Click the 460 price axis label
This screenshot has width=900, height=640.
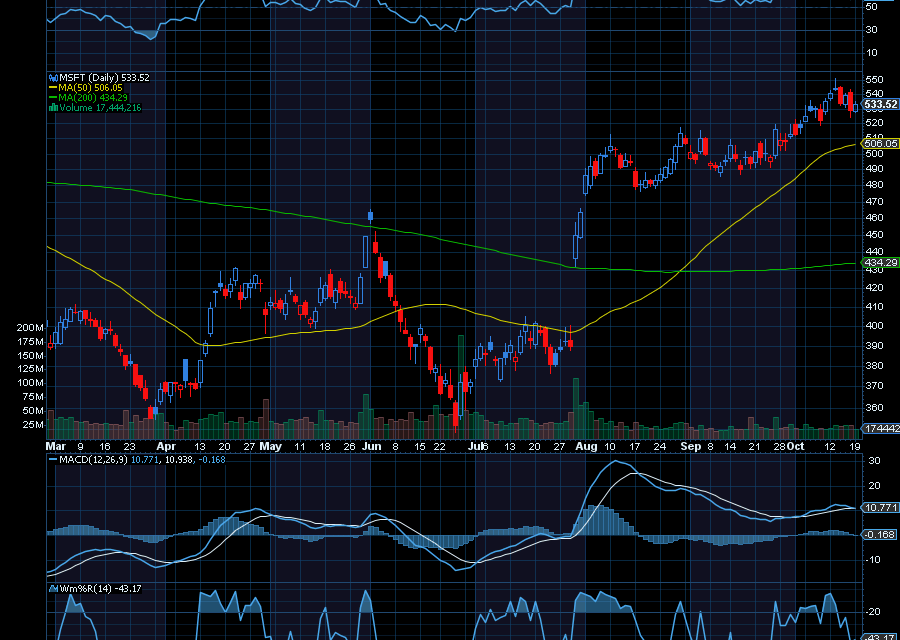[x=874, y=218]
